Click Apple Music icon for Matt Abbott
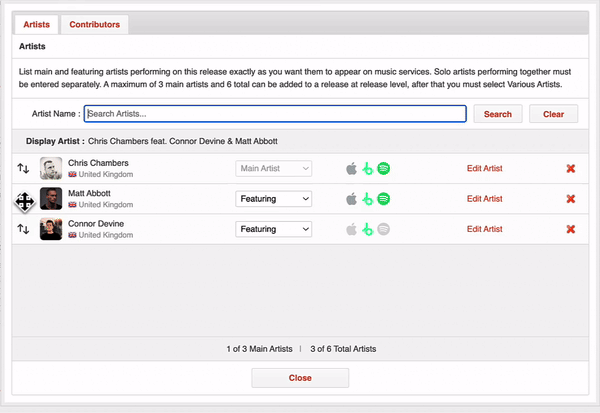This screenshot has height=413, width=600. click(351, 199)
